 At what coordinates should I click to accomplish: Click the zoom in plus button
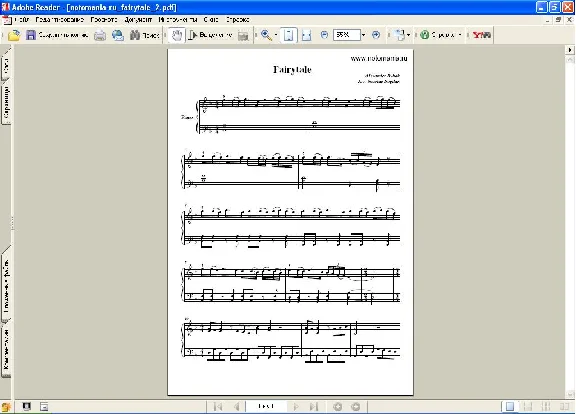tap(376, 35)
